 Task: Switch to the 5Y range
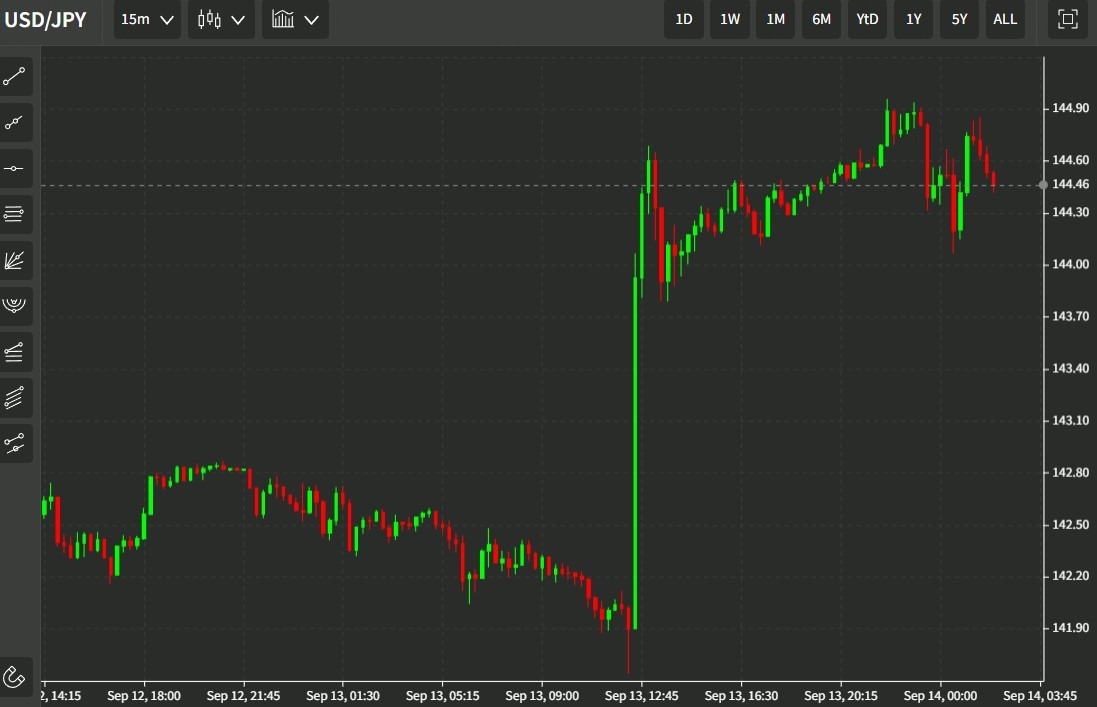959,19
